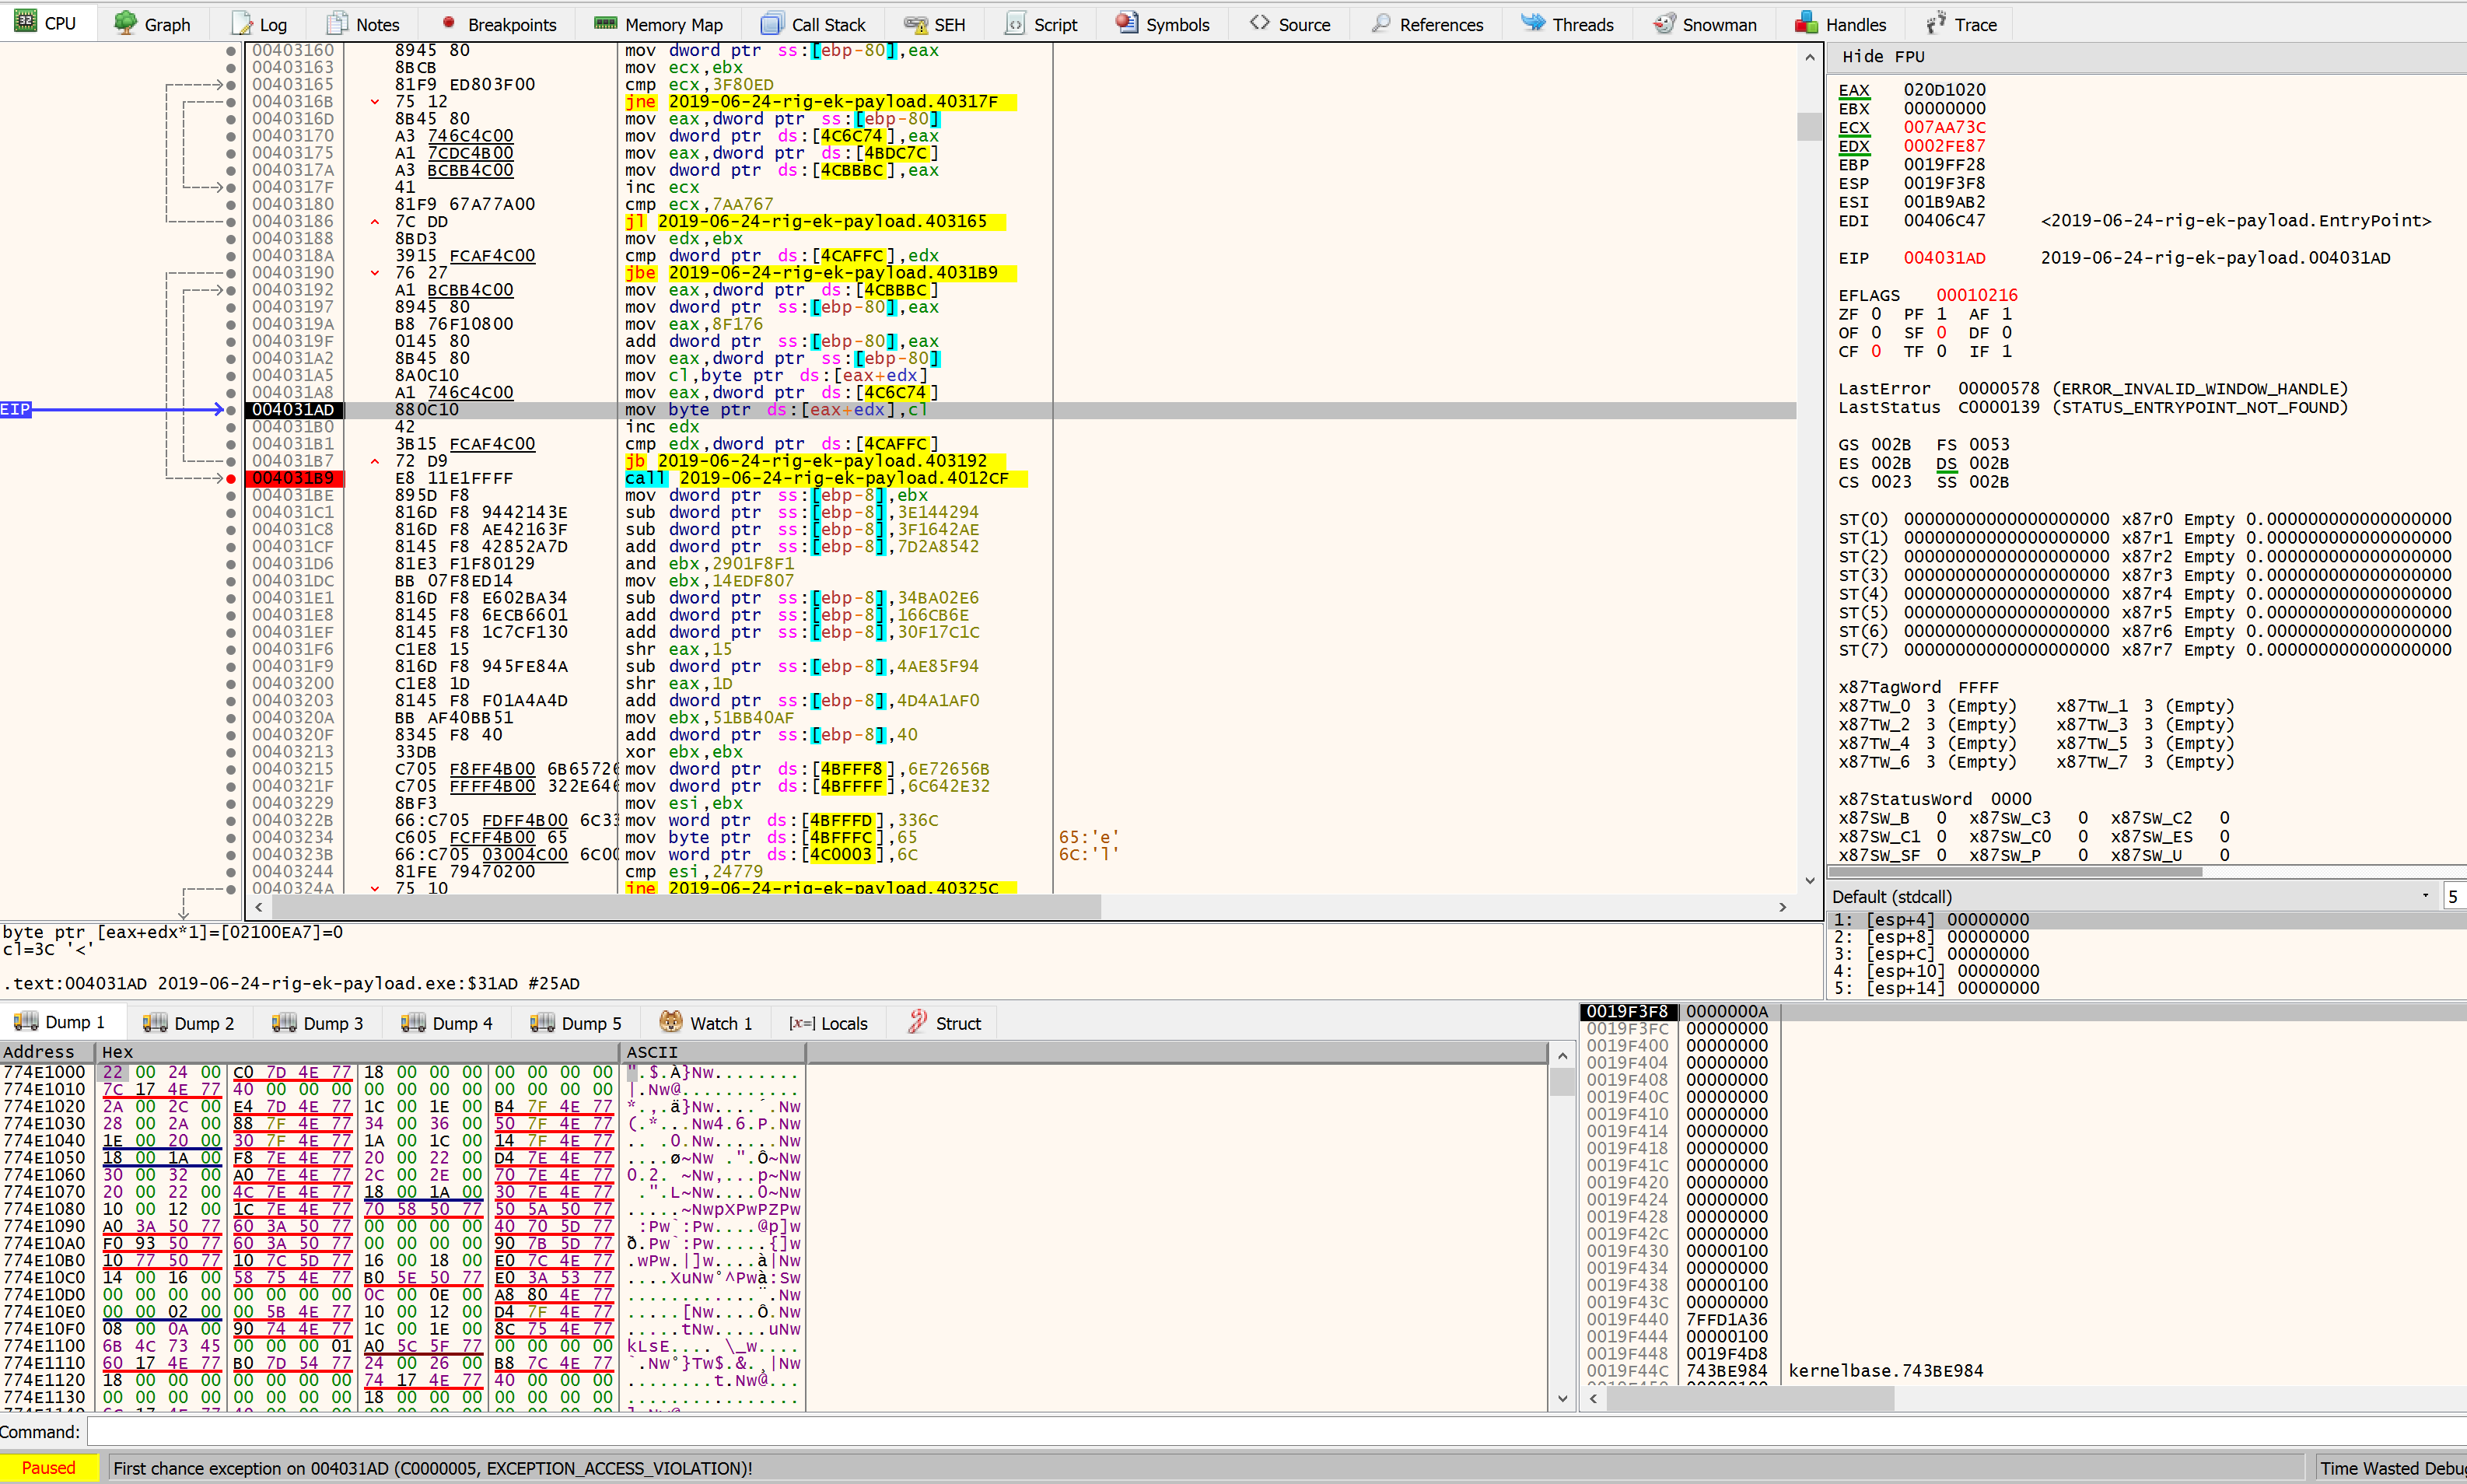Viewport: 2467px width, 1484px height.
Task: Click the Source tab icon
Action: pyautogui.click(x=1260, y=23)
